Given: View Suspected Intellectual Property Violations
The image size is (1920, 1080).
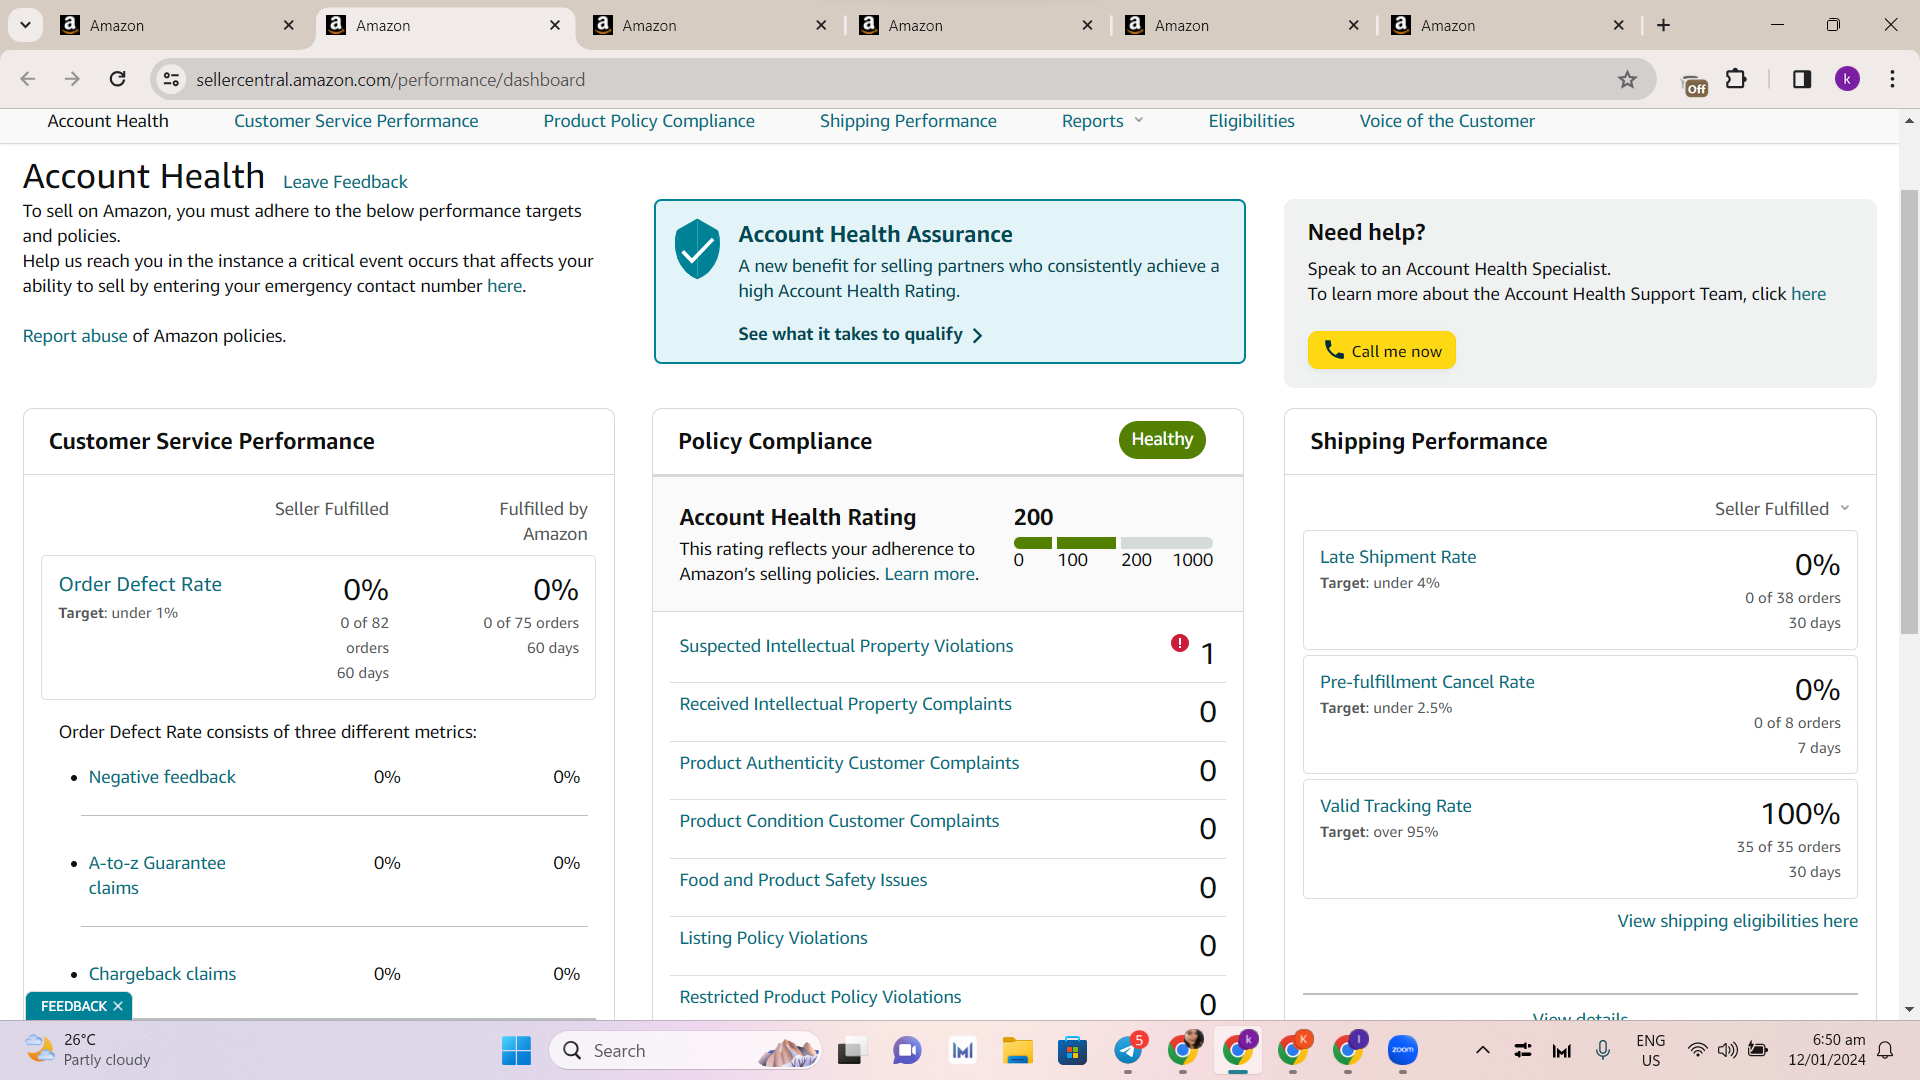Looking at the screenshot, I should [846, 646].
